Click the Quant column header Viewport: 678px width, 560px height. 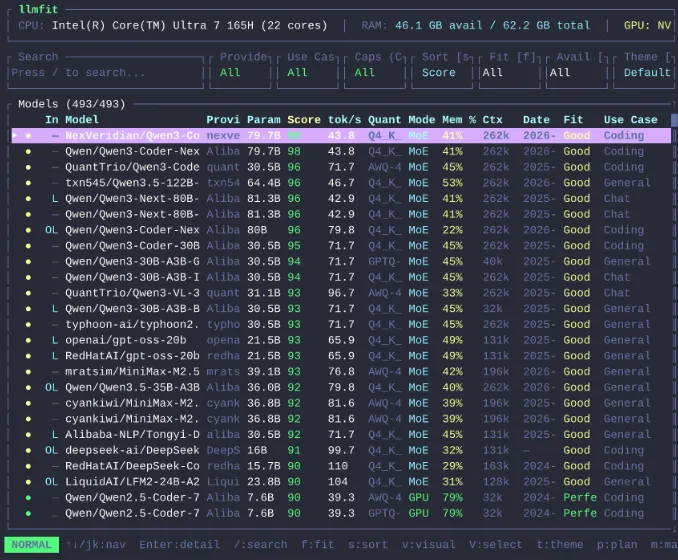pyautogui.click(x=384, y=120)
